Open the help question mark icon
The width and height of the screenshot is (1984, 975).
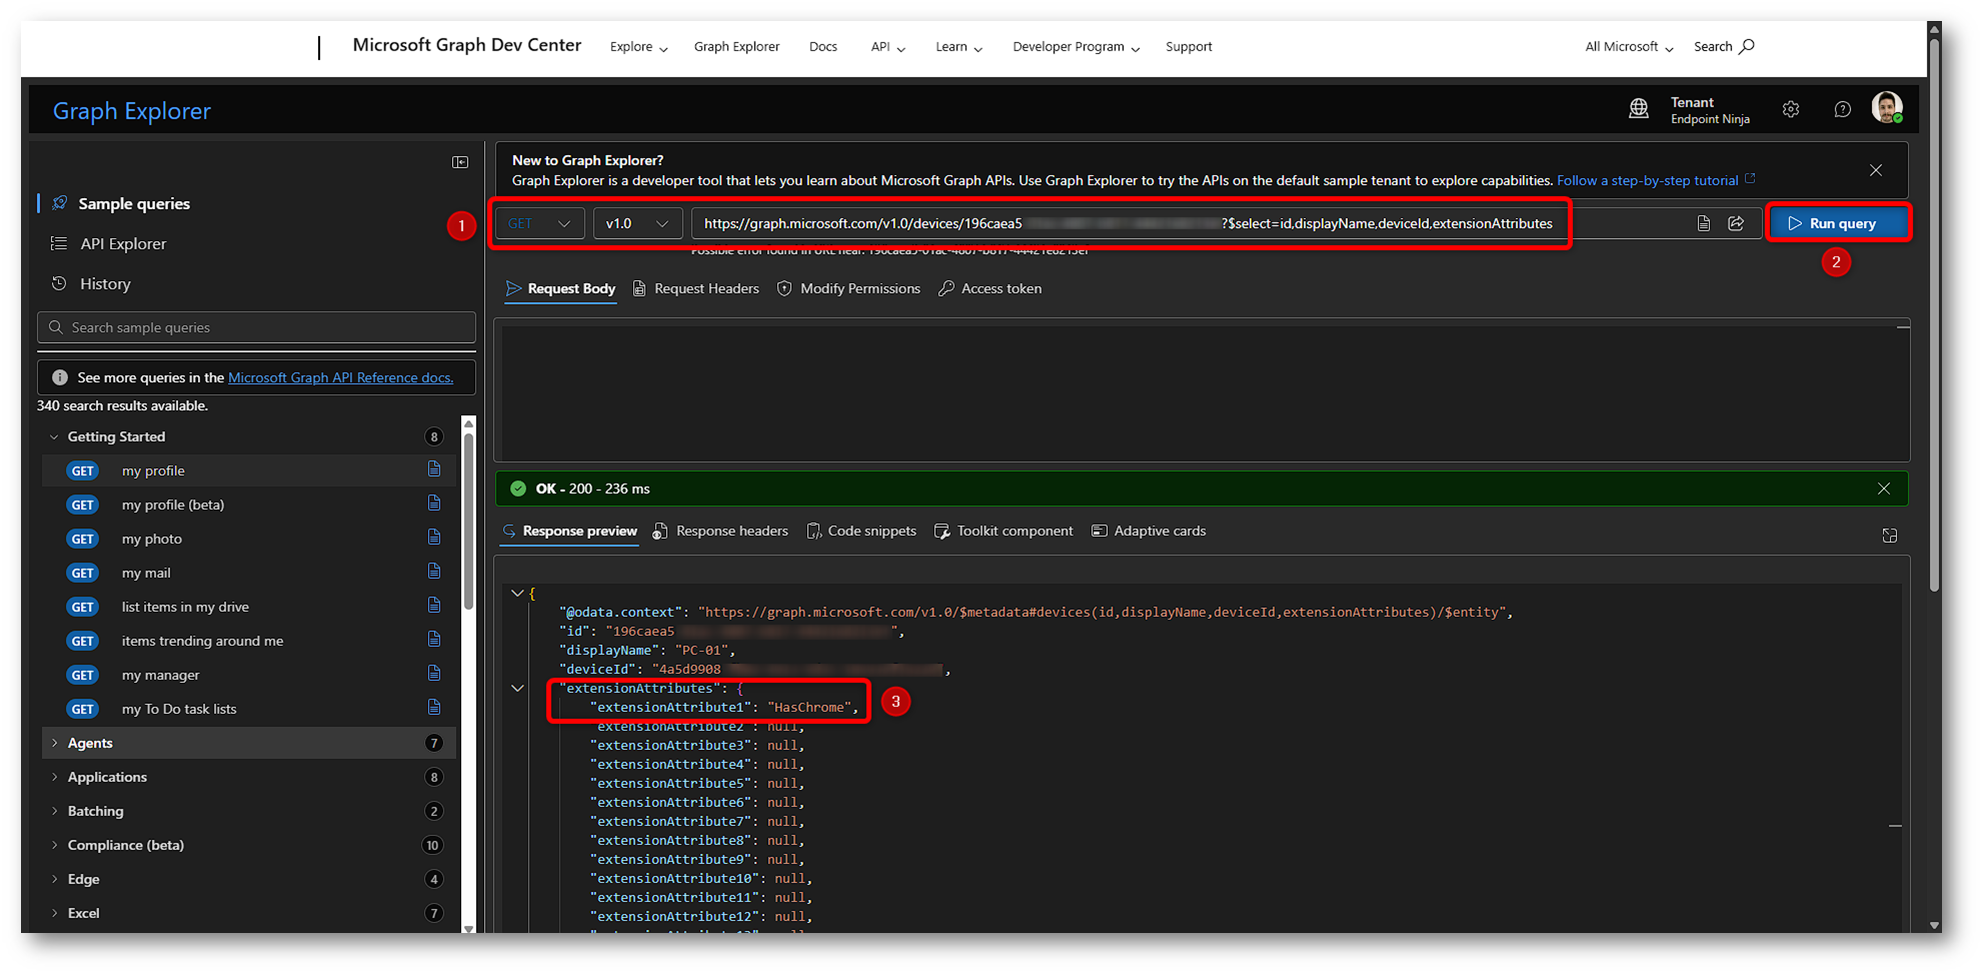pos(1842,109)
